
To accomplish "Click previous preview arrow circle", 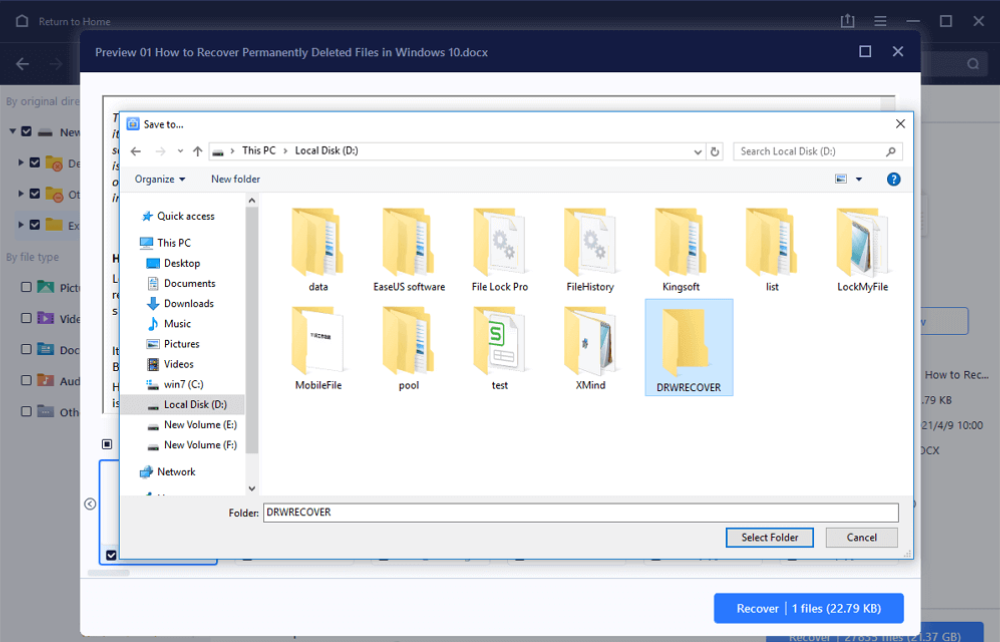I will pyautogui.click(x=90, y=504).
